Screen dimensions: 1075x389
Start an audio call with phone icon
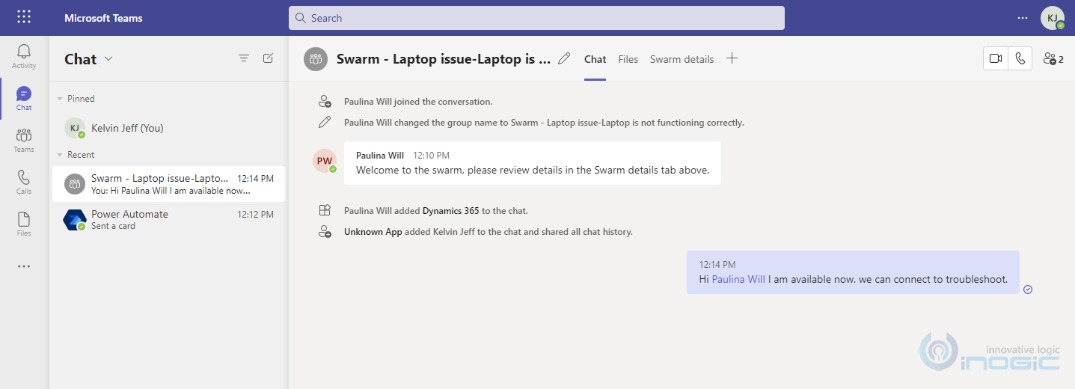pyautogui.click(x=1020, y=59)
